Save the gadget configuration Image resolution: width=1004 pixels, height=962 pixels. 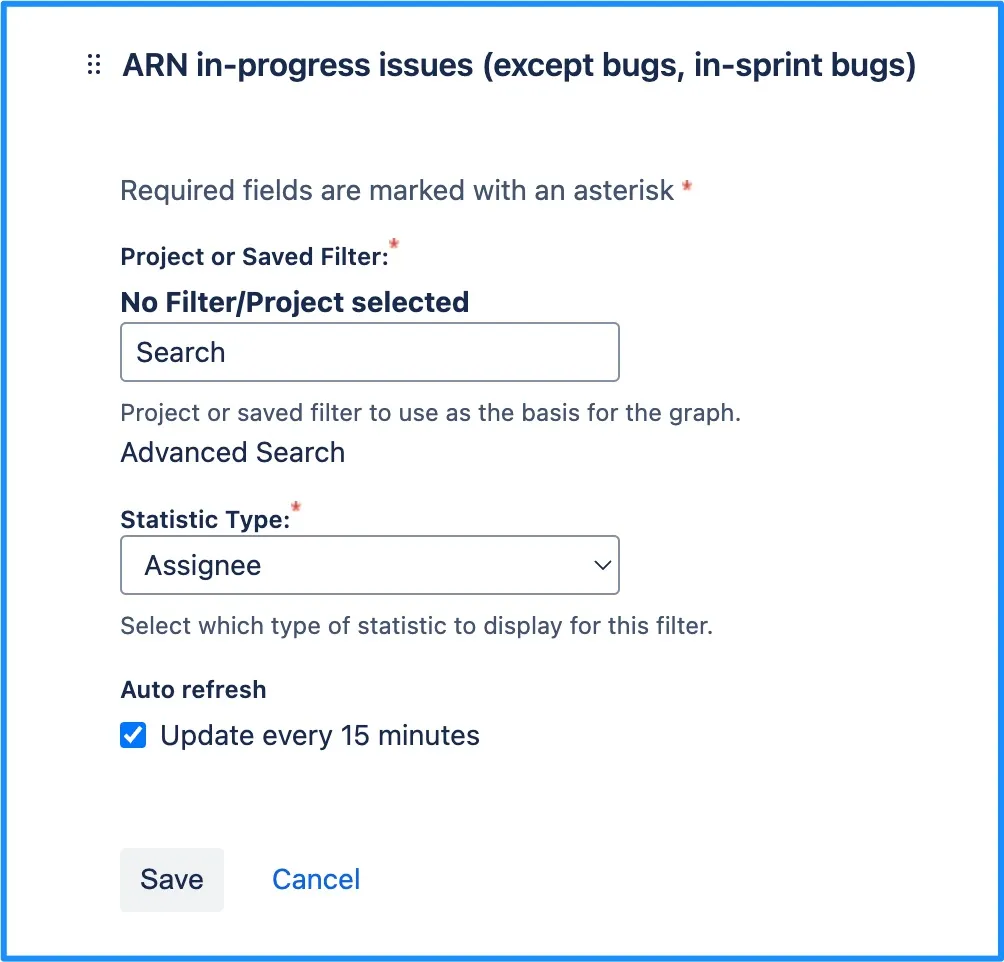click(172, 879)
